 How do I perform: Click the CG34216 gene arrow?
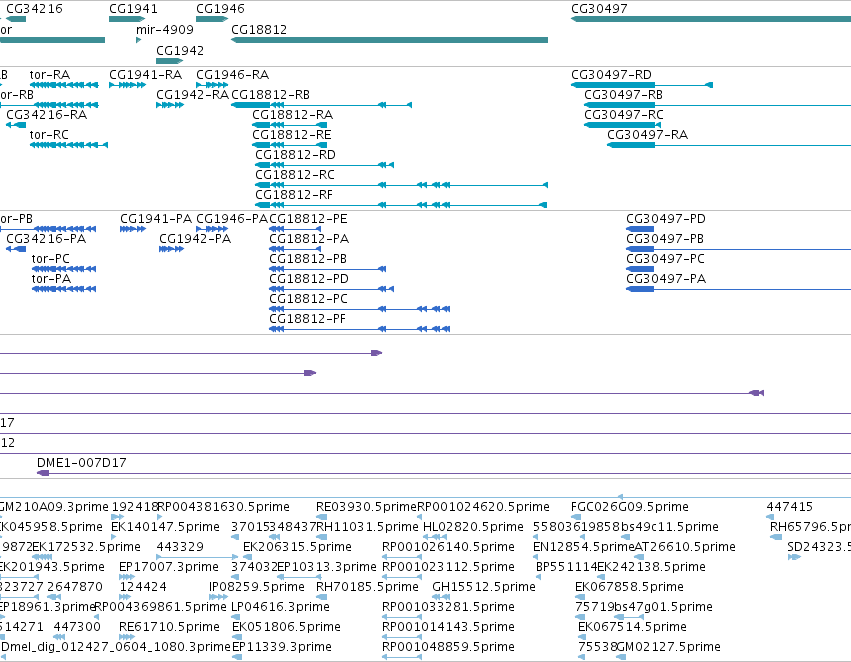[x=16, y=19]
